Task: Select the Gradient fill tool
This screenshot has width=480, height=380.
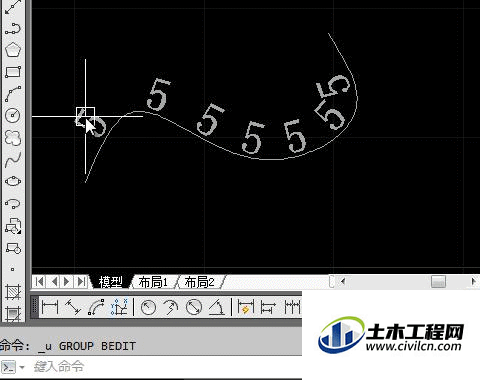Action: tap(13, 313)
